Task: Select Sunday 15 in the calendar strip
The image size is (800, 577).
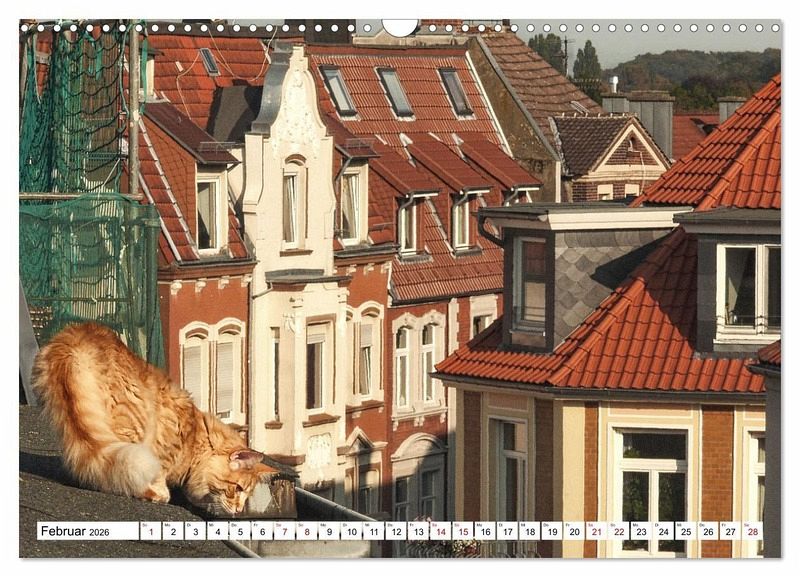Action: tap(463, 531)
